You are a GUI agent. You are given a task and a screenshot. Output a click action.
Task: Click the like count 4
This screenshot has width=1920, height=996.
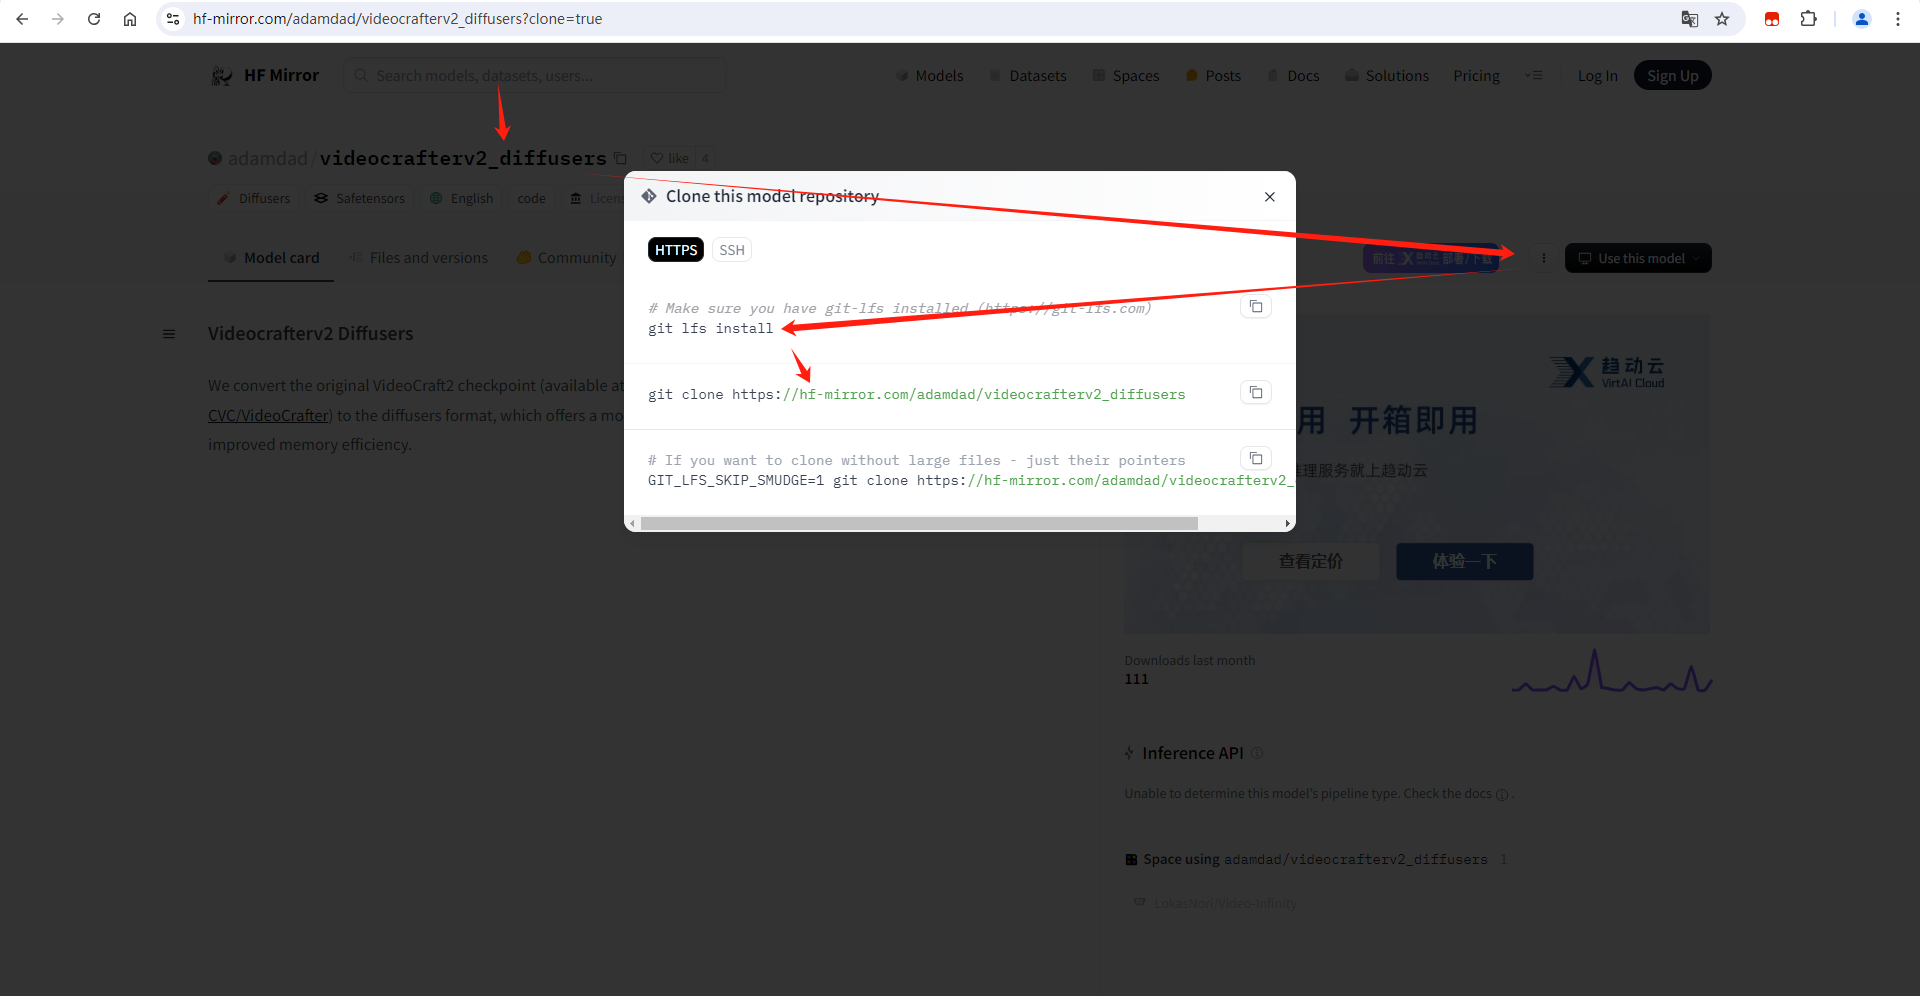pos(705,158)
